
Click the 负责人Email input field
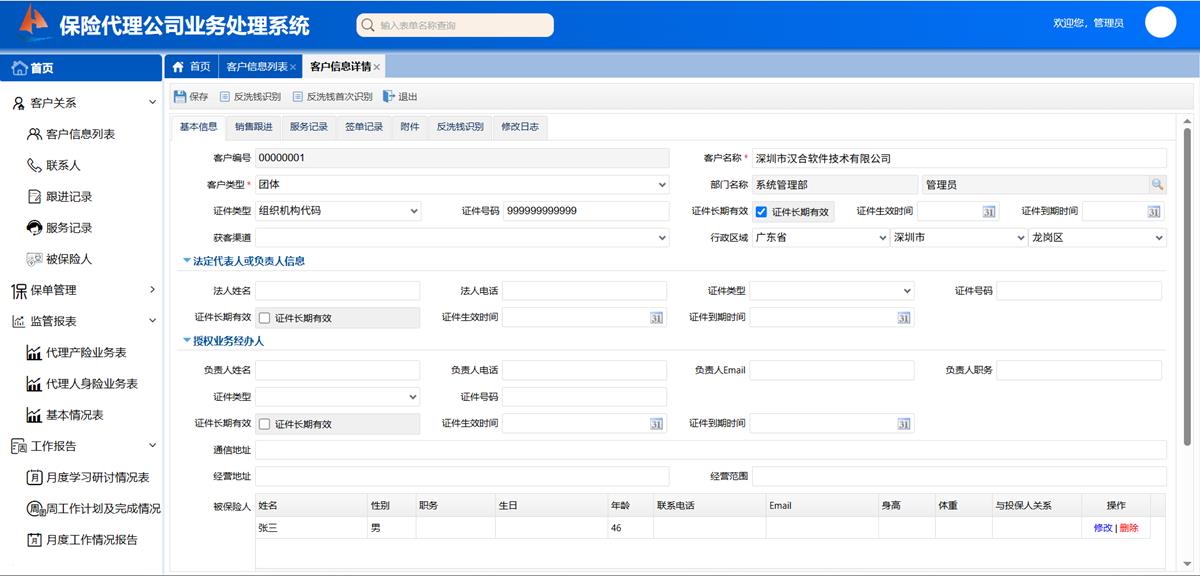(x=832, y=370)
